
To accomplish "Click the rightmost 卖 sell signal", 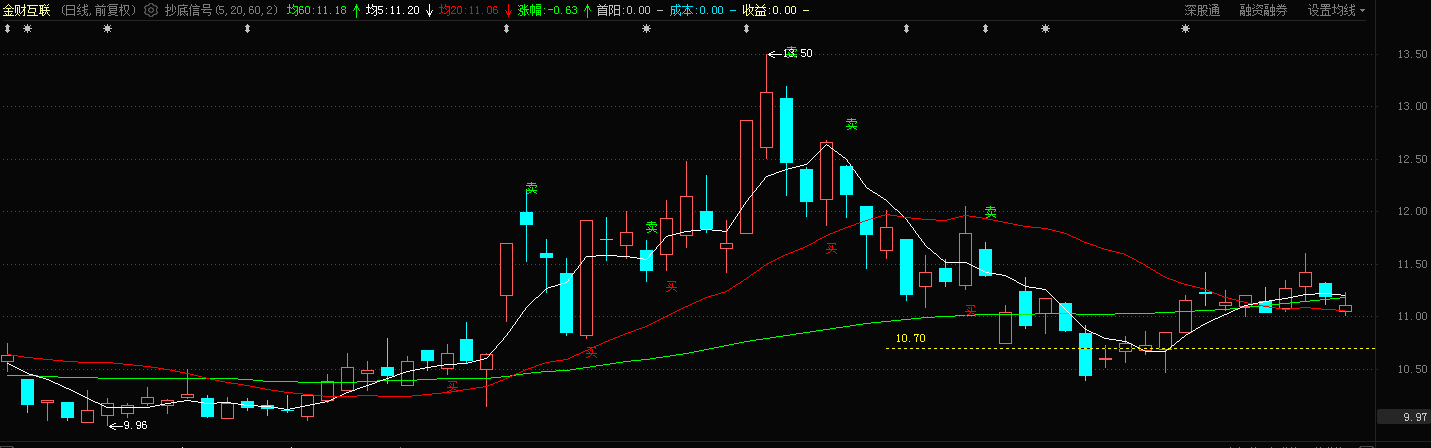I will click(x=990, y=212).
